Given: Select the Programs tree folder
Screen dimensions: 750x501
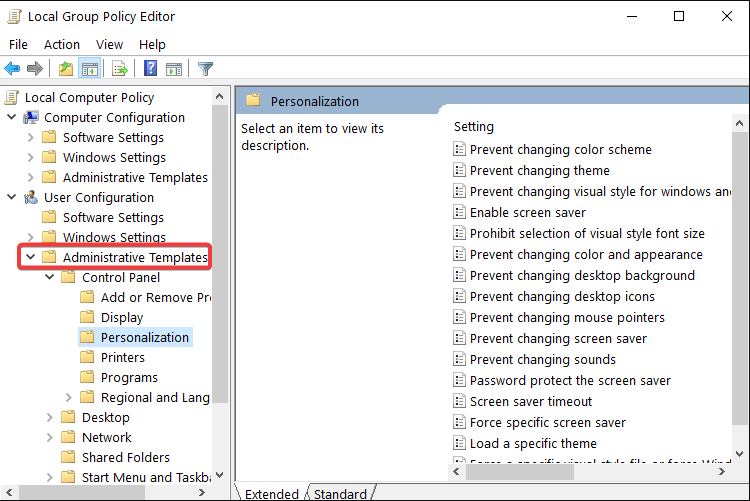Looking at the screenshot, I should point(129,378).
